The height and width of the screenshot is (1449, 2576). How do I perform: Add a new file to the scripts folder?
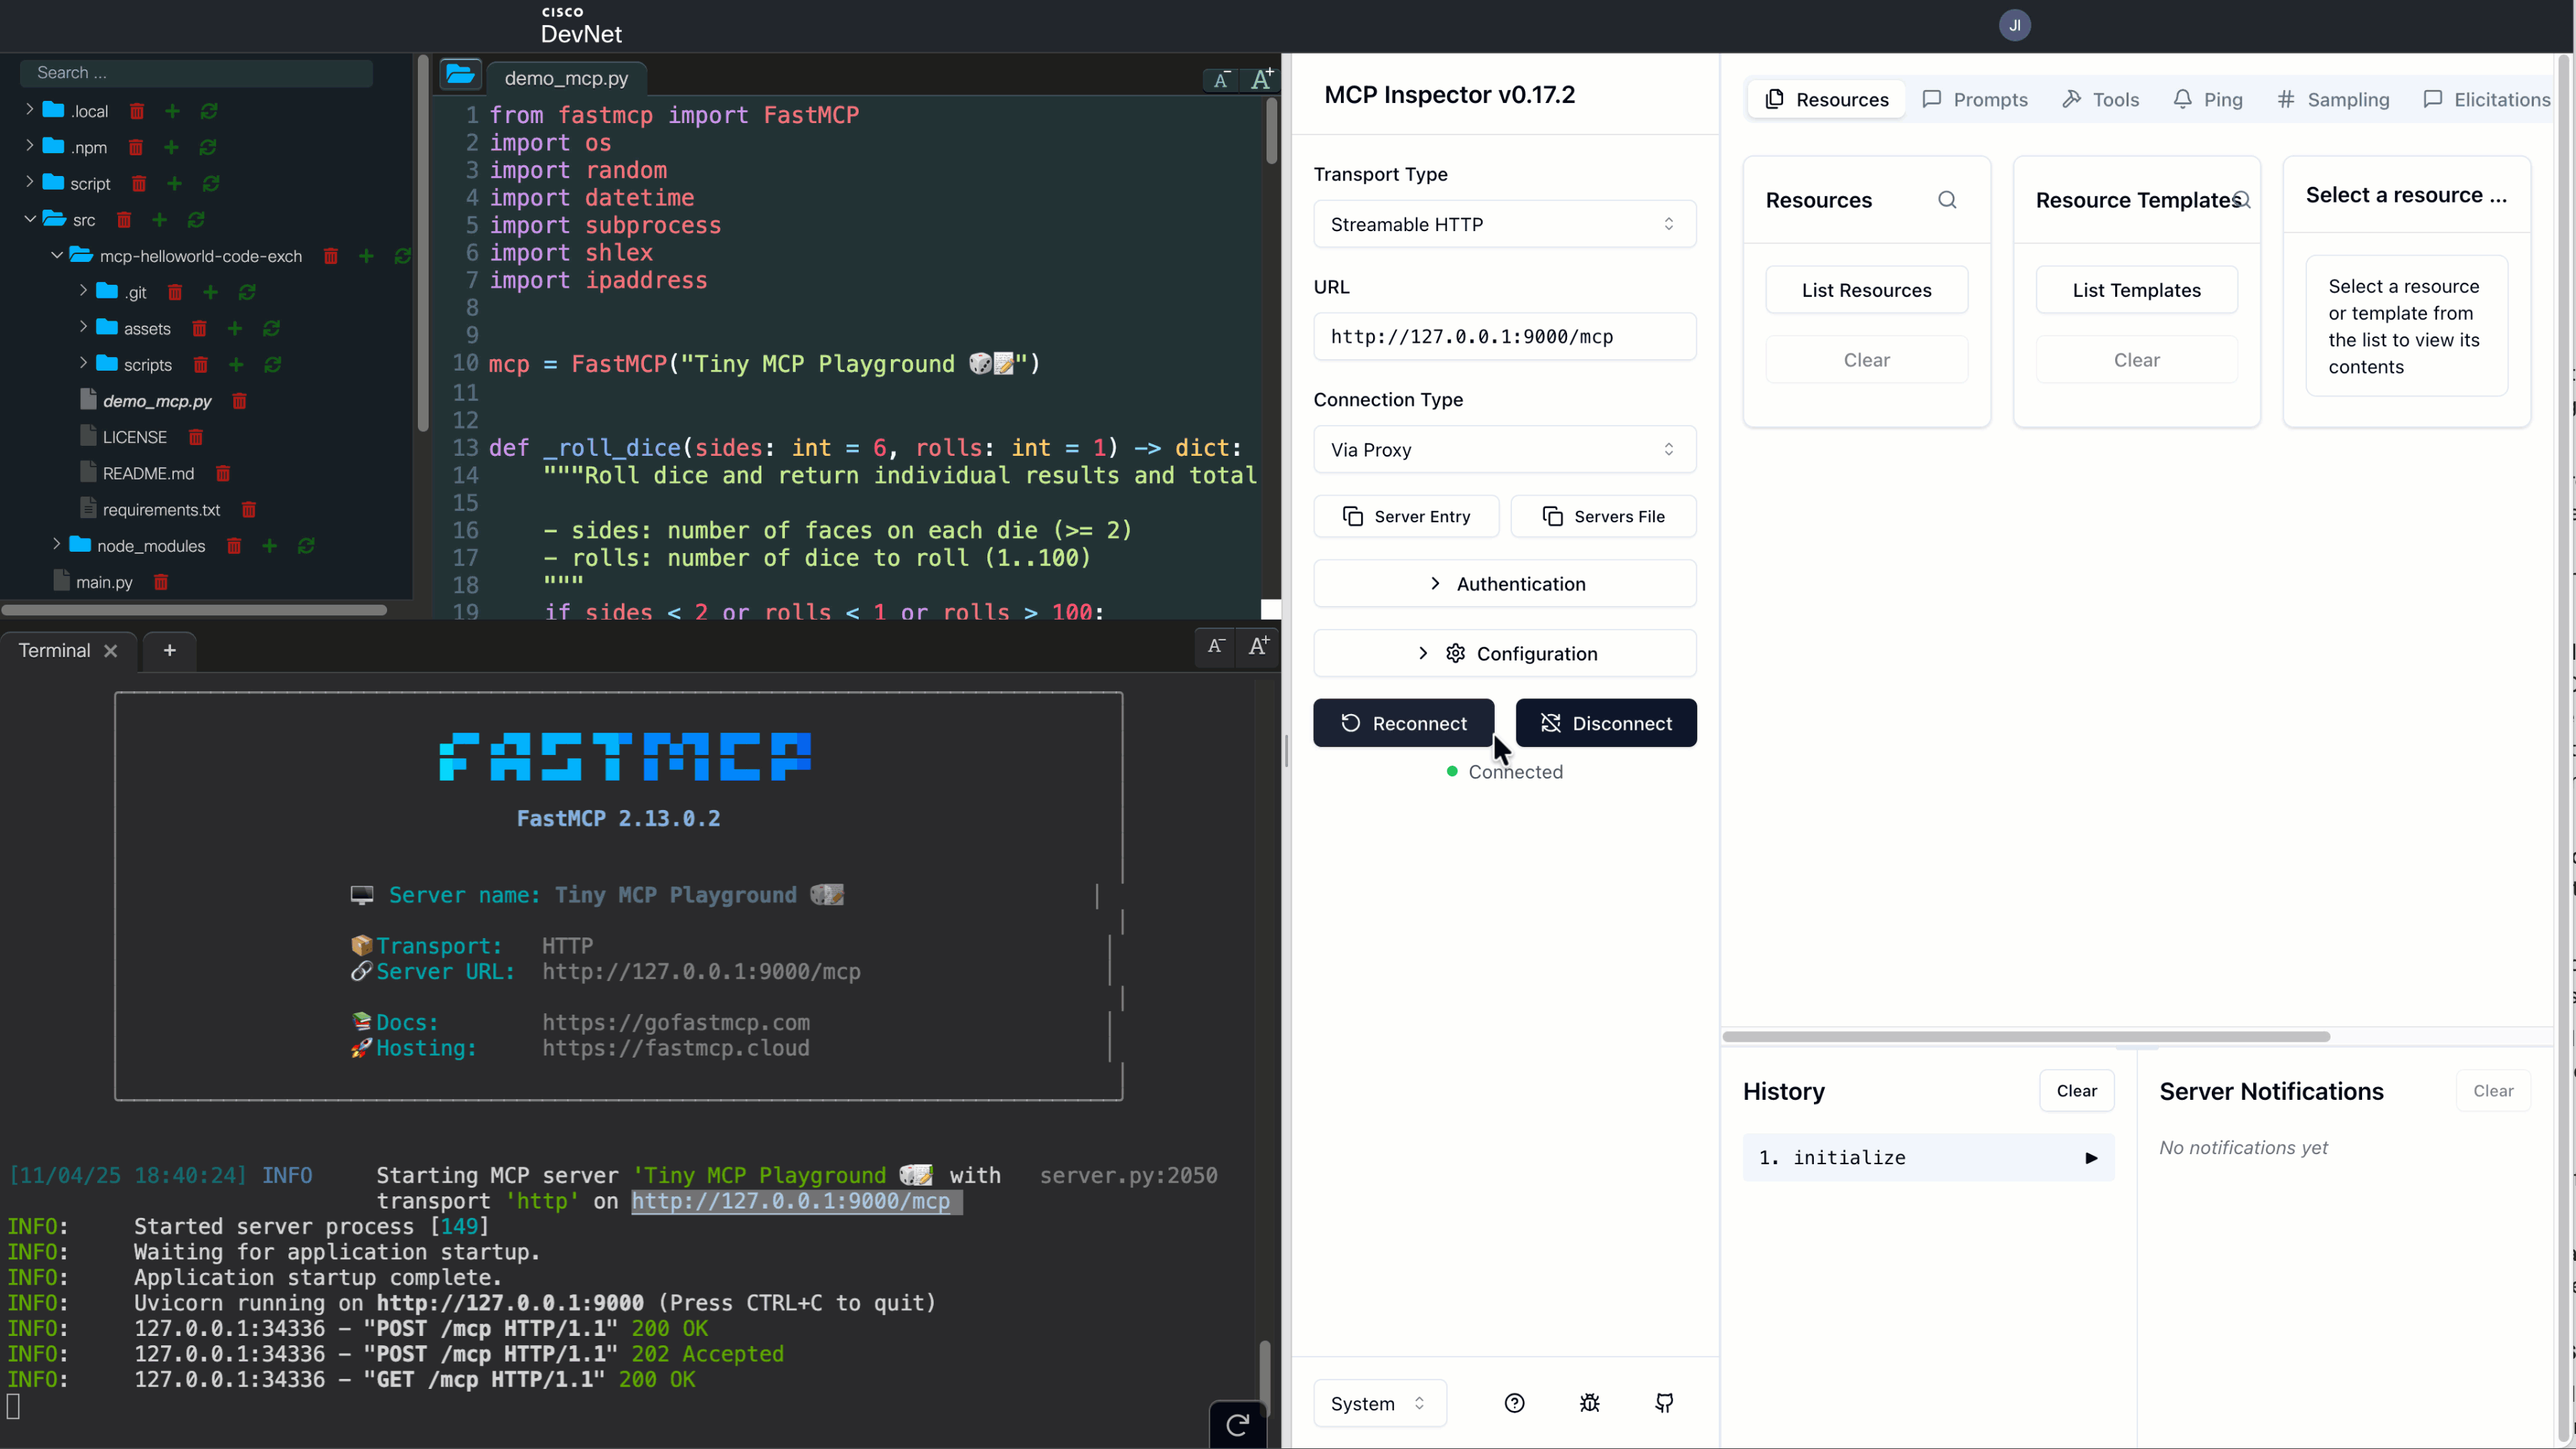pyautogui.click(x=236, y=364)
